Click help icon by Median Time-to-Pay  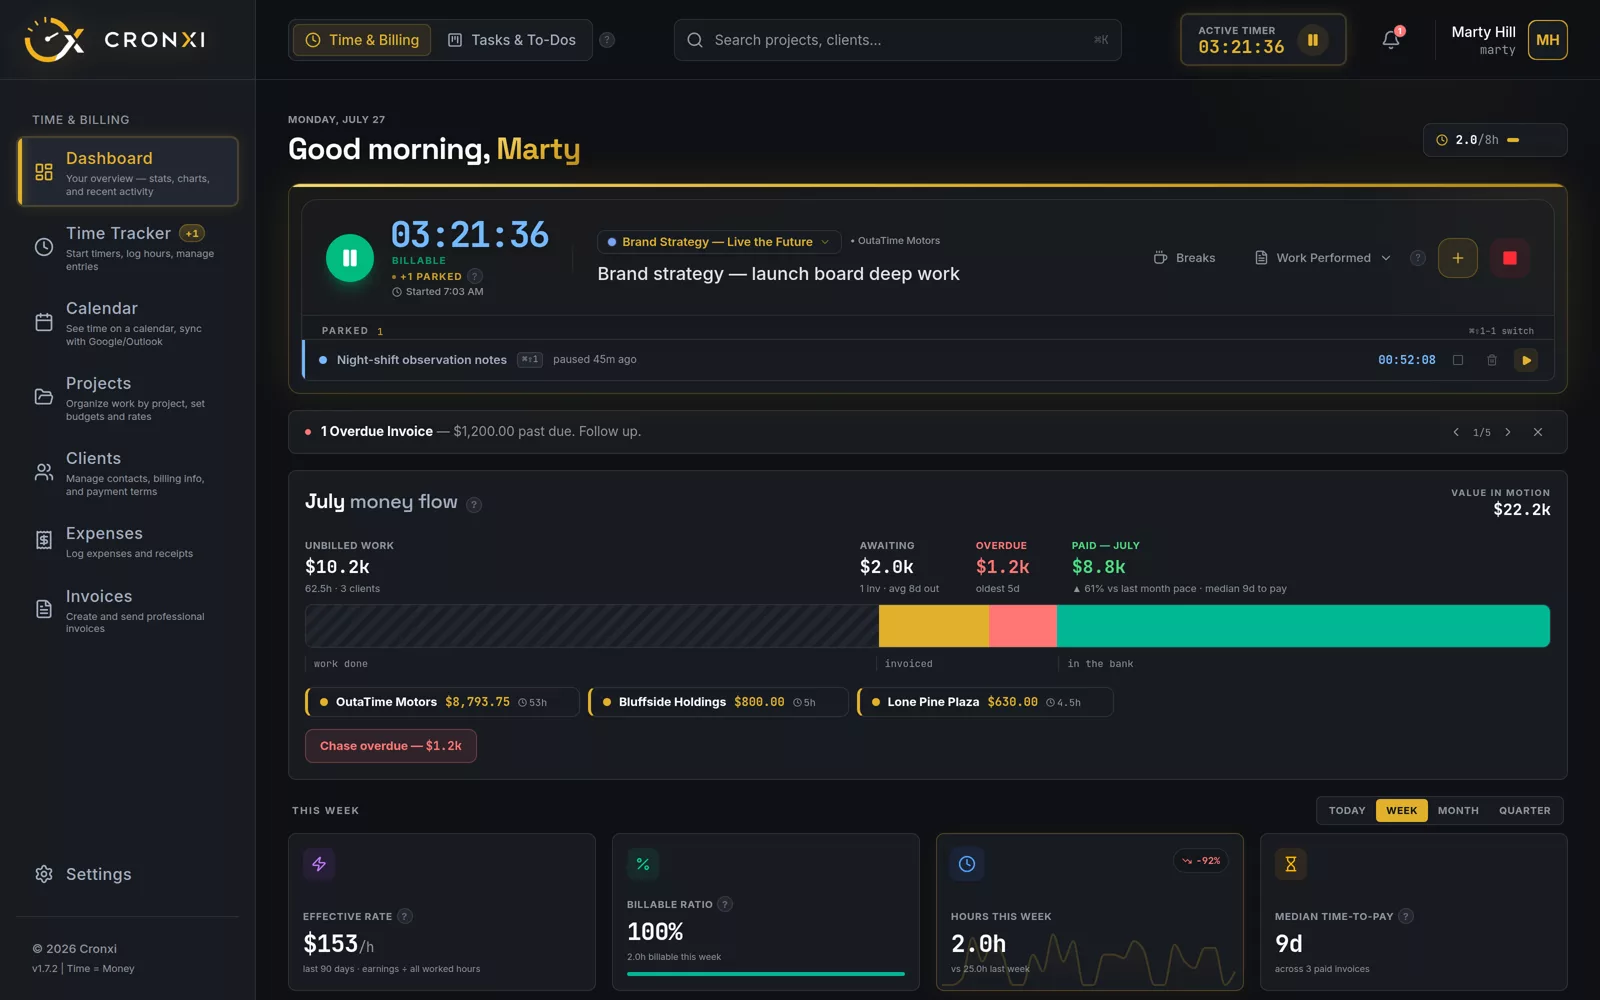pyautogui.click(x=1405, y=916)
